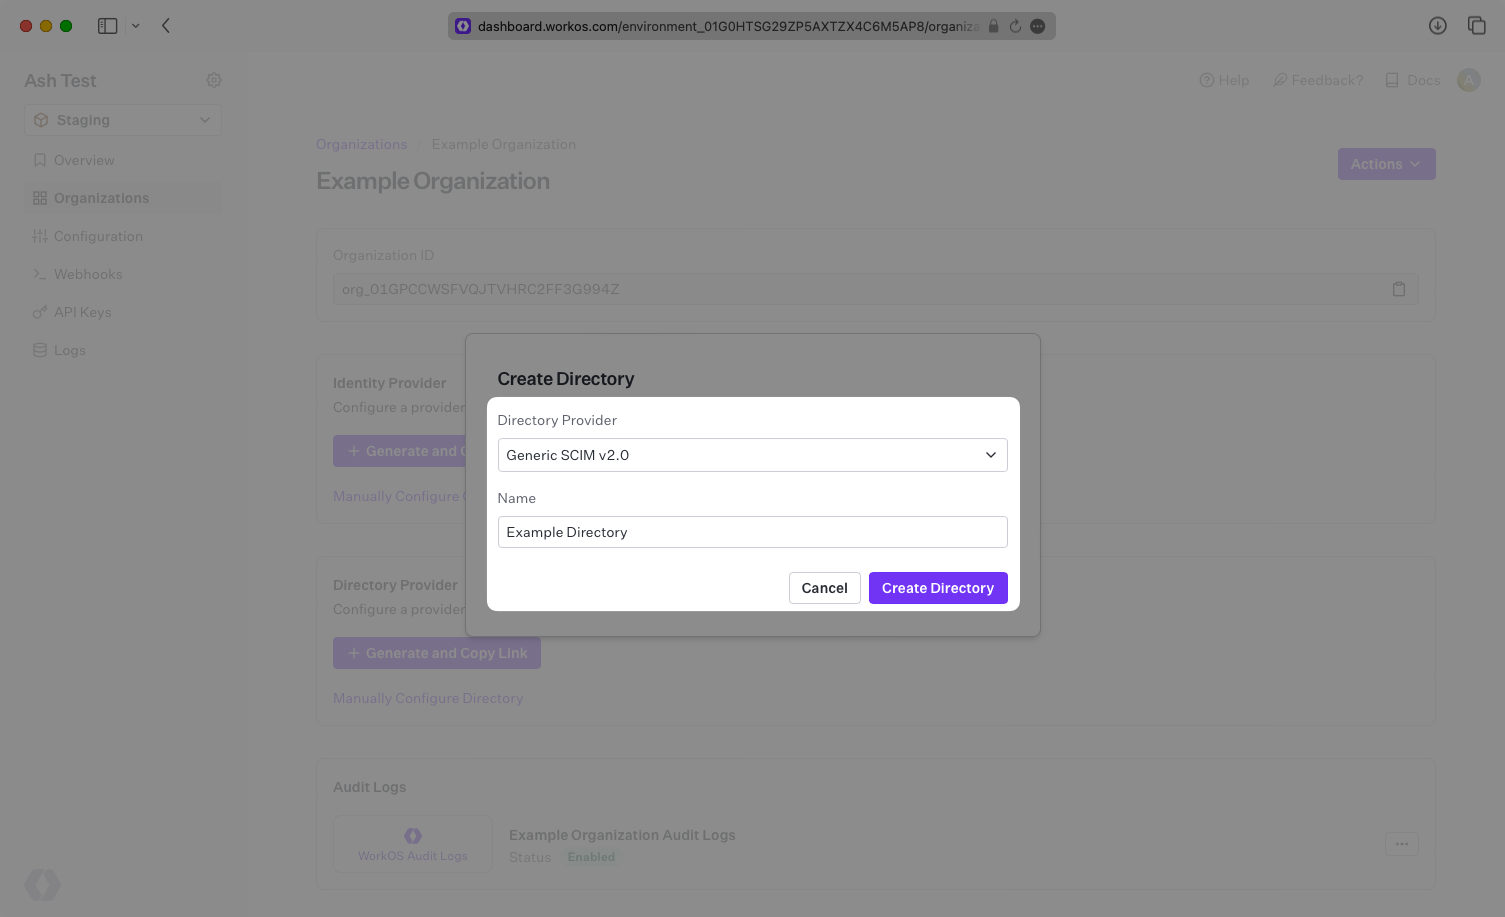1505x917 pixels.
Task: Open the Directory Provider dropdown
Action: [752, 455]
